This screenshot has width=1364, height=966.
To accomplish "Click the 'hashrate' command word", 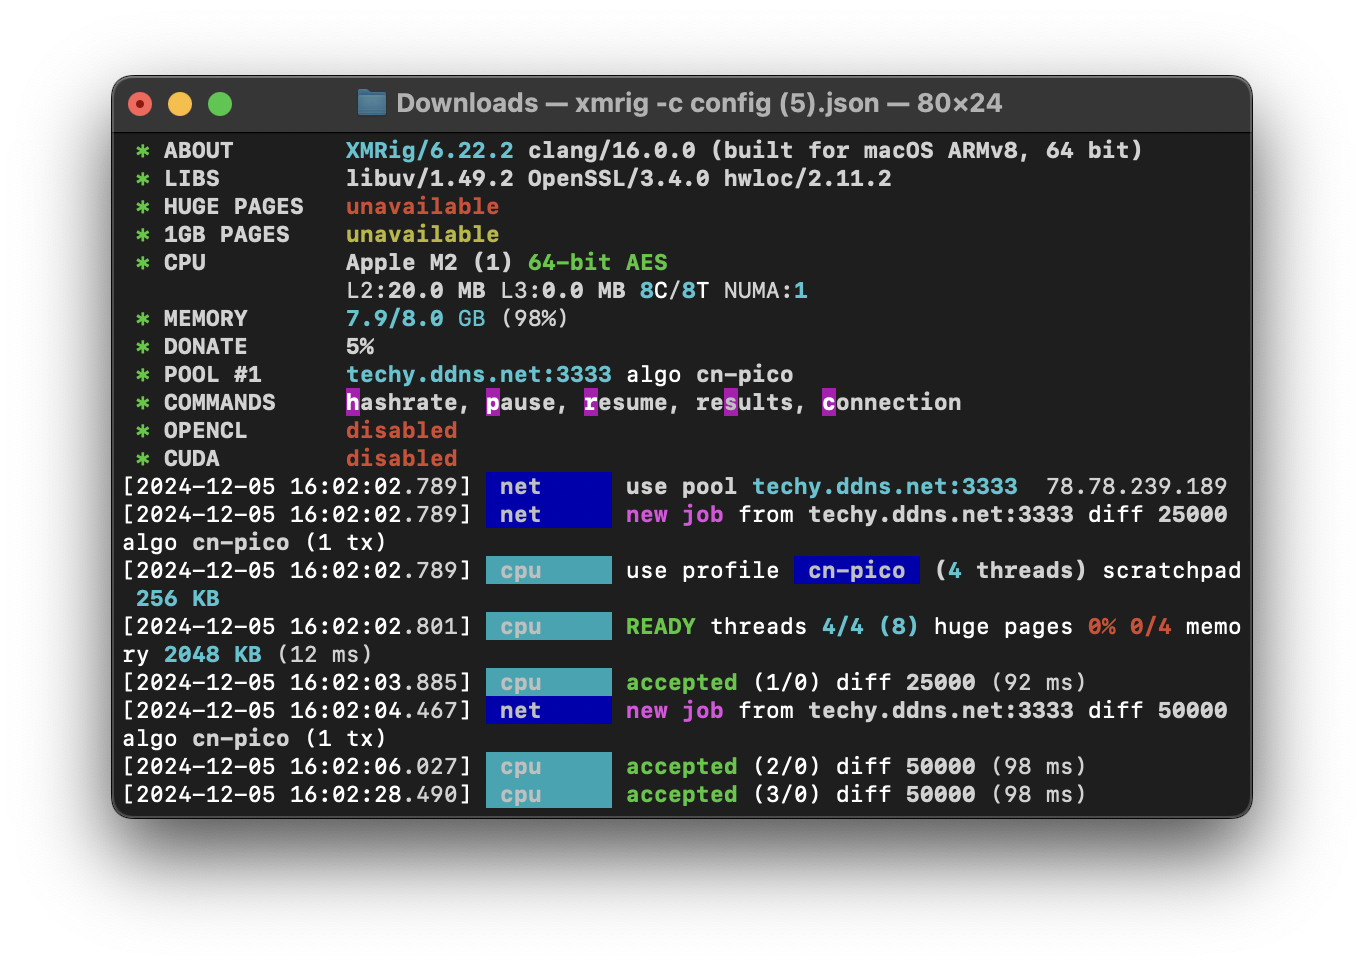I will tap(402, 402).
